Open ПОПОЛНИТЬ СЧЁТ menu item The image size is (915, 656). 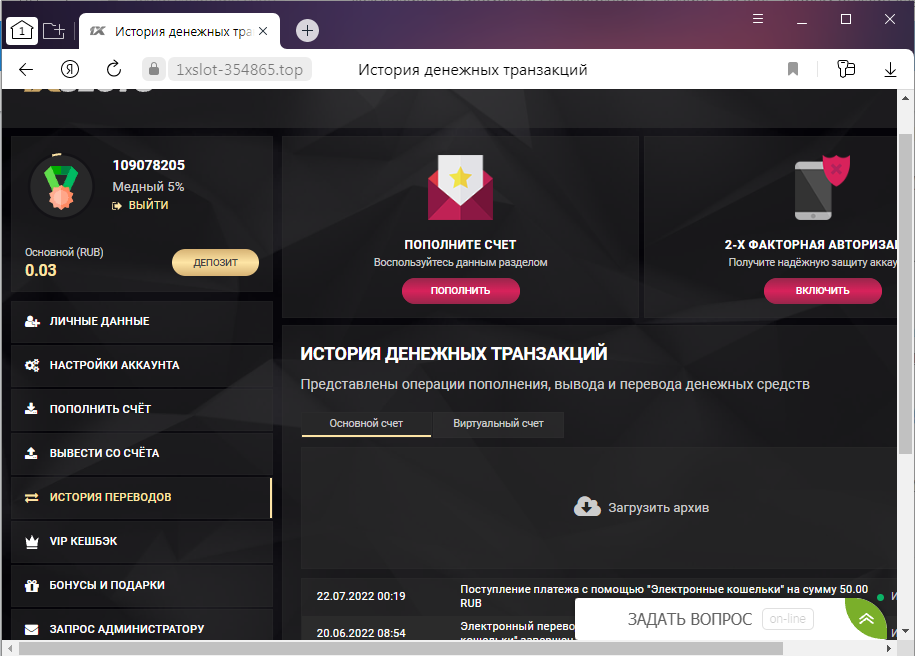(x=142, y=409)
